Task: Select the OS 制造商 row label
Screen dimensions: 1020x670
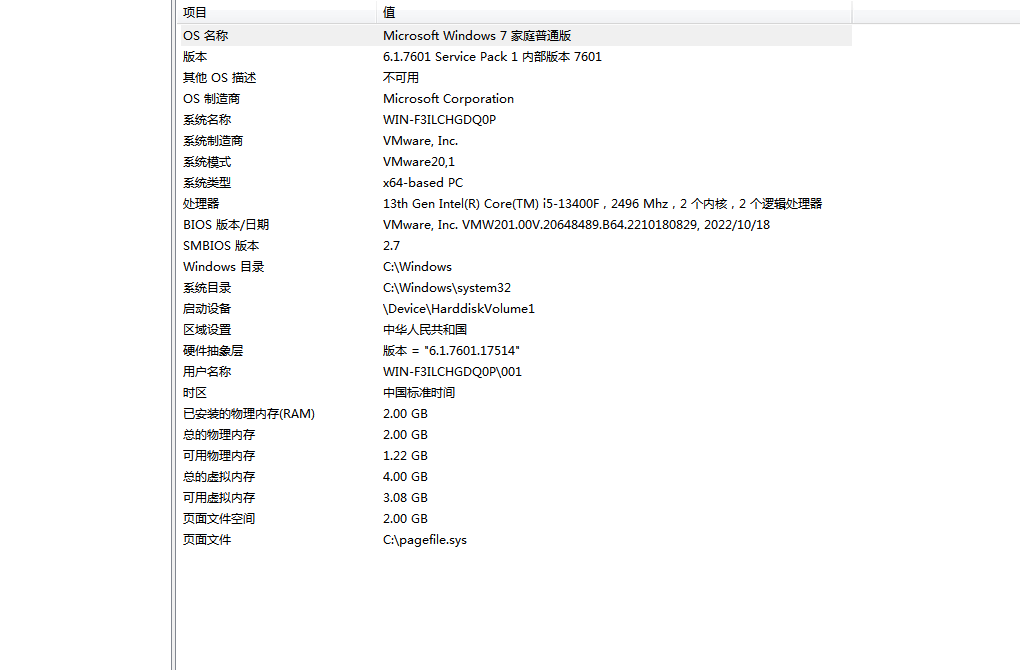Action: (211, 99)
